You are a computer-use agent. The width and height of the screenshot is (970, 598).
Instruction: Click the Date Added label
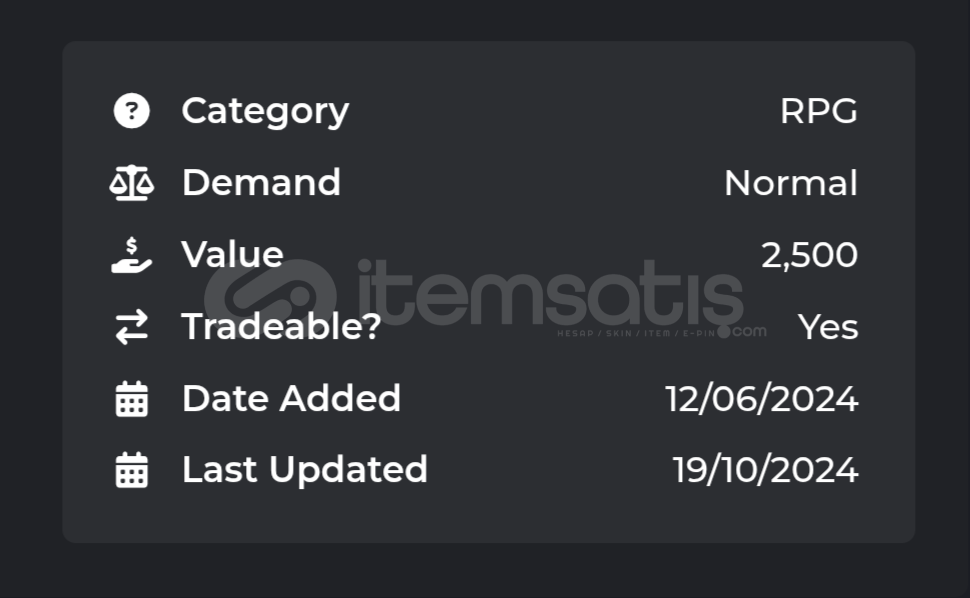point(291,398)
